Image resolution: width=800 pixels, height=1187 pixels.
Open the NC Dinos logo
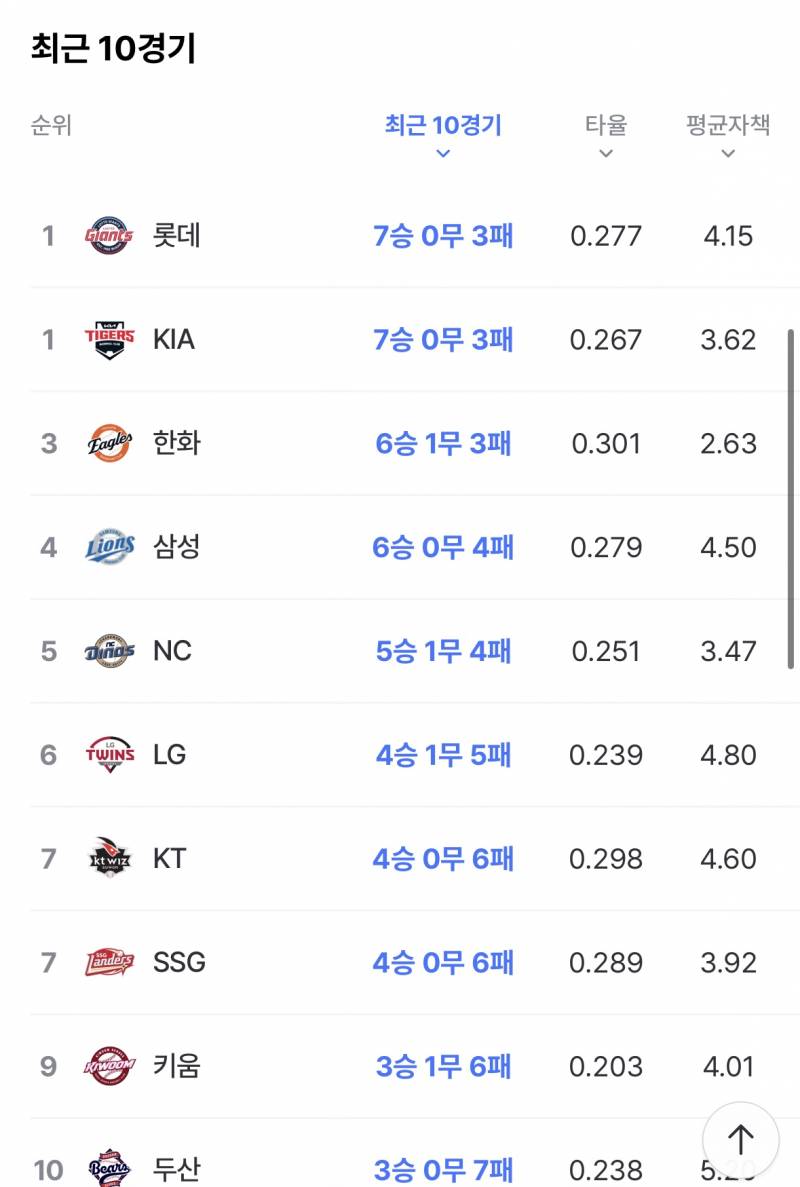tap(110, 650)
